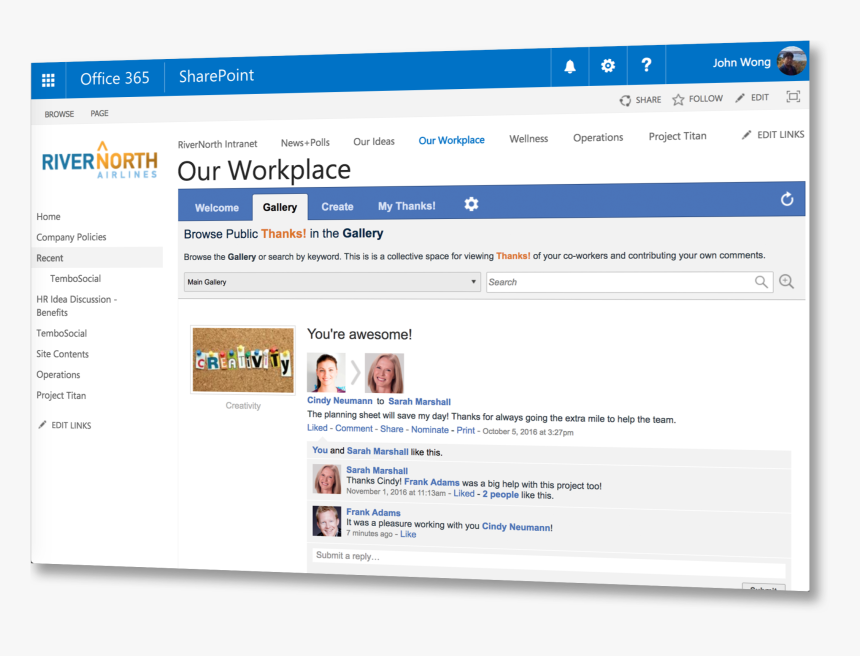Click John Wong user name

click(x=742, y=63)
